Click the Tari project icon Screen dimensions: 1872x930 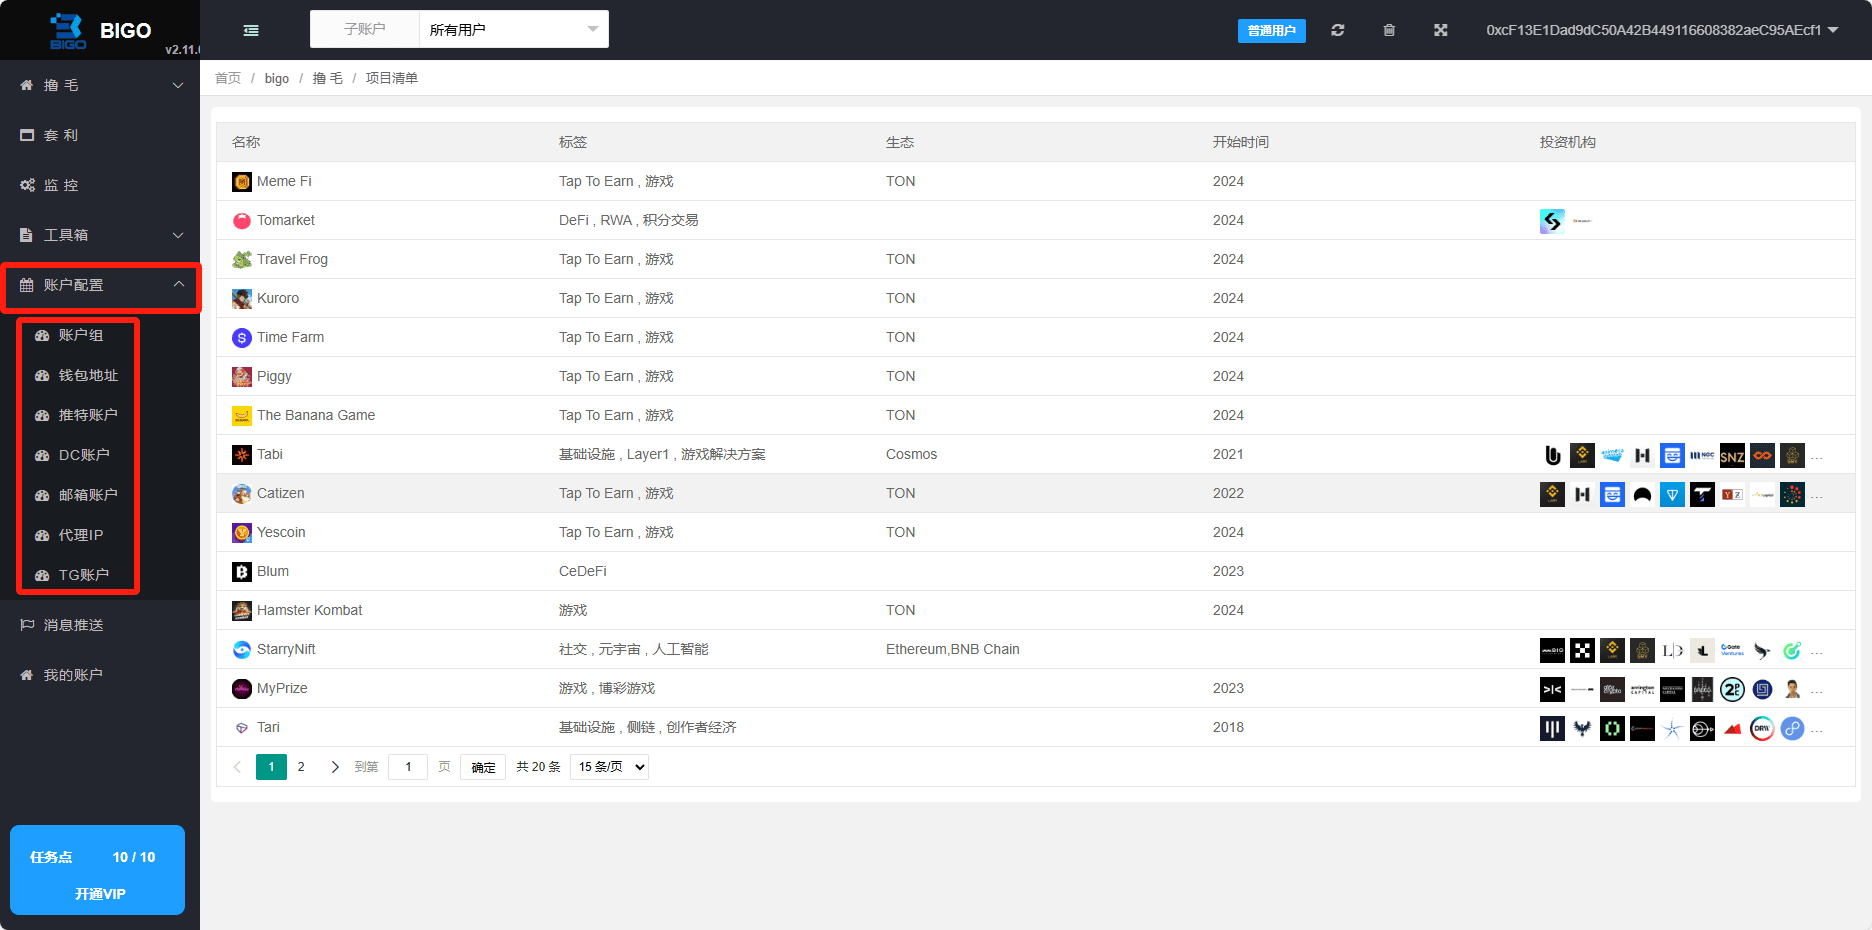242,728
